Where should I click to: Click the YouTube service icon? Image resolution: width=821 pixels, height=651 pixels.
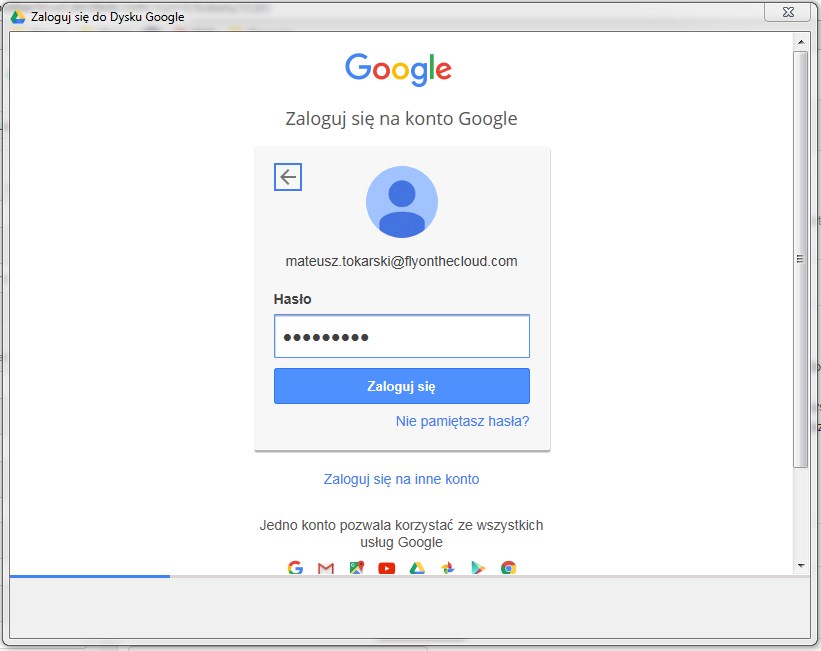coord(386,568)
